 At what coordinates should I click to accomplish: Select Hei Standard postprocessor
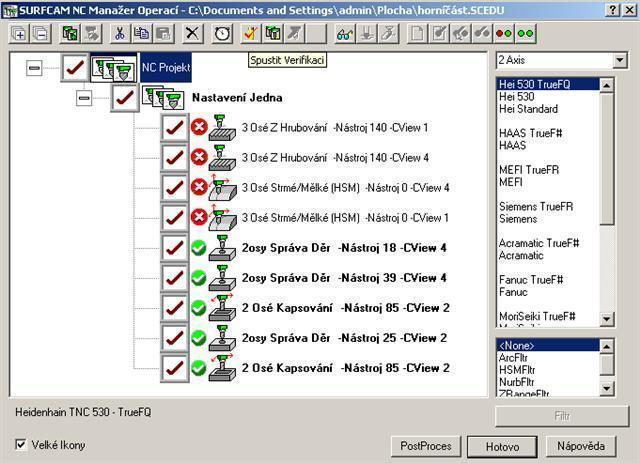(x=528, y=109)
